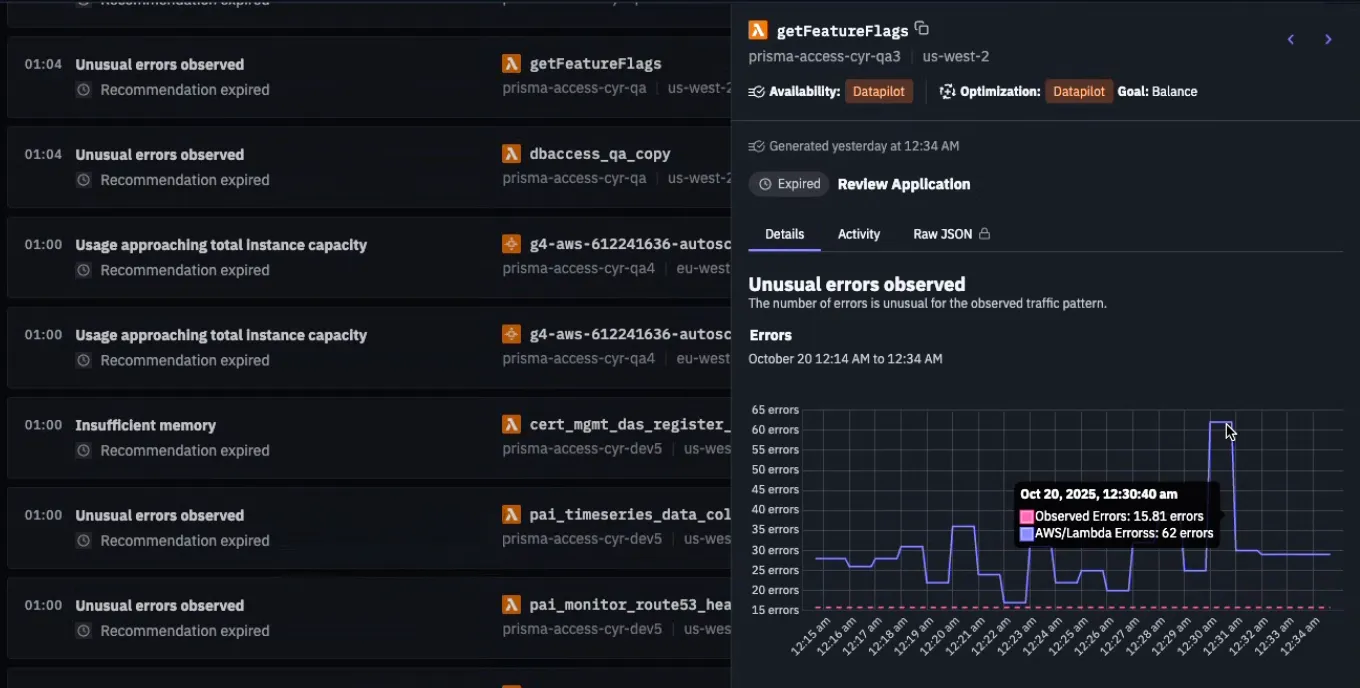The height and width of the screenshot is (688, 1360).
Task: Click the lock icon next to Raw JSON
Action: click(x=984, y=234)
